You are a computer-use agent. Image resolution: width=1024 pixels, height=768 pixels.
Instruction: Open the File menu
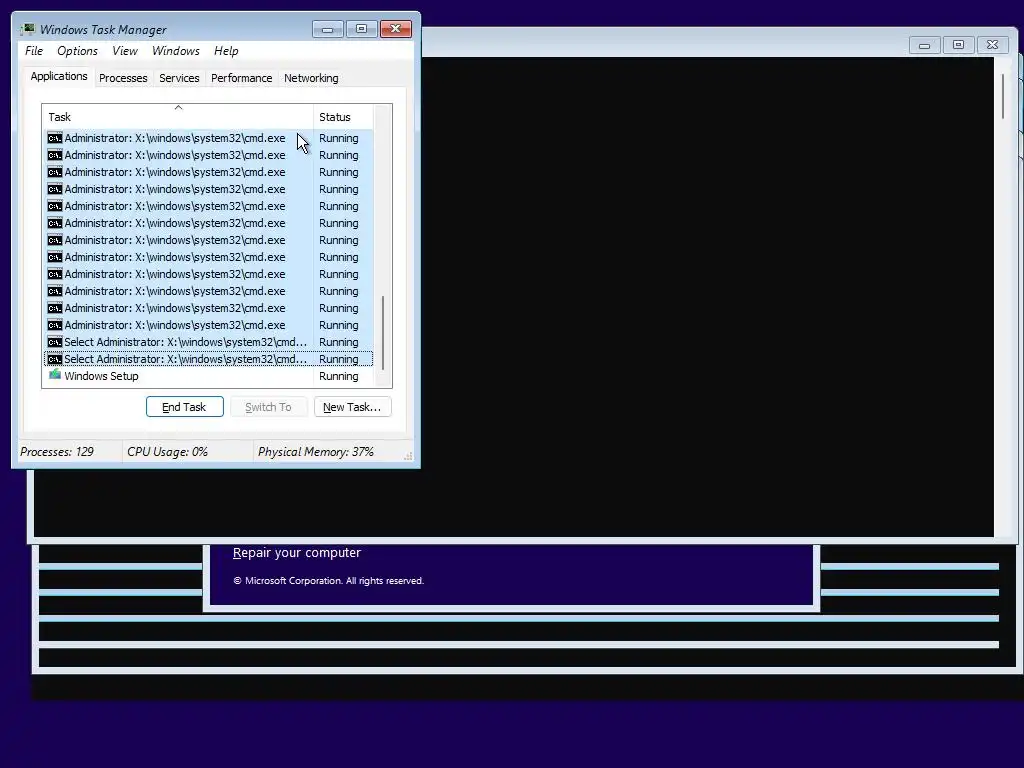coord(34,51)
